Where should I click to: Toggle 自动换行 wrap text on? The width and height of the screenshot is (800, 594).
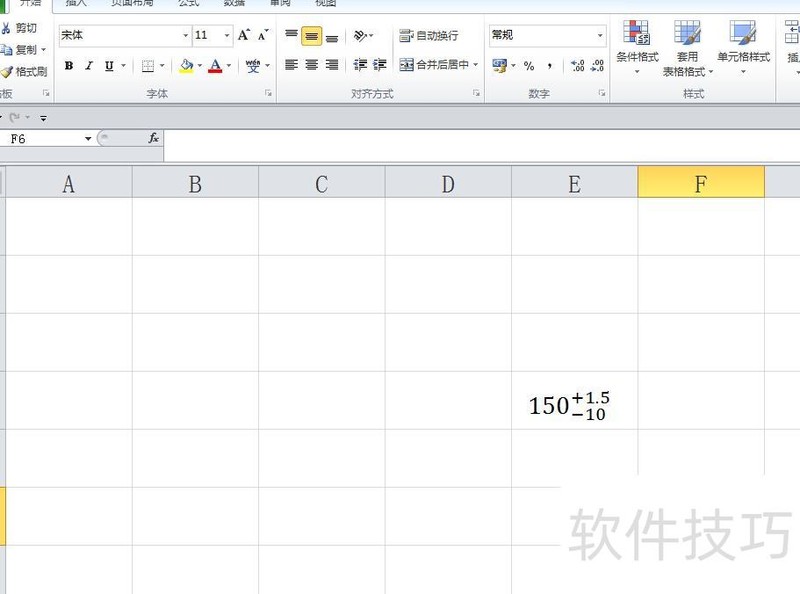(428, 34)
